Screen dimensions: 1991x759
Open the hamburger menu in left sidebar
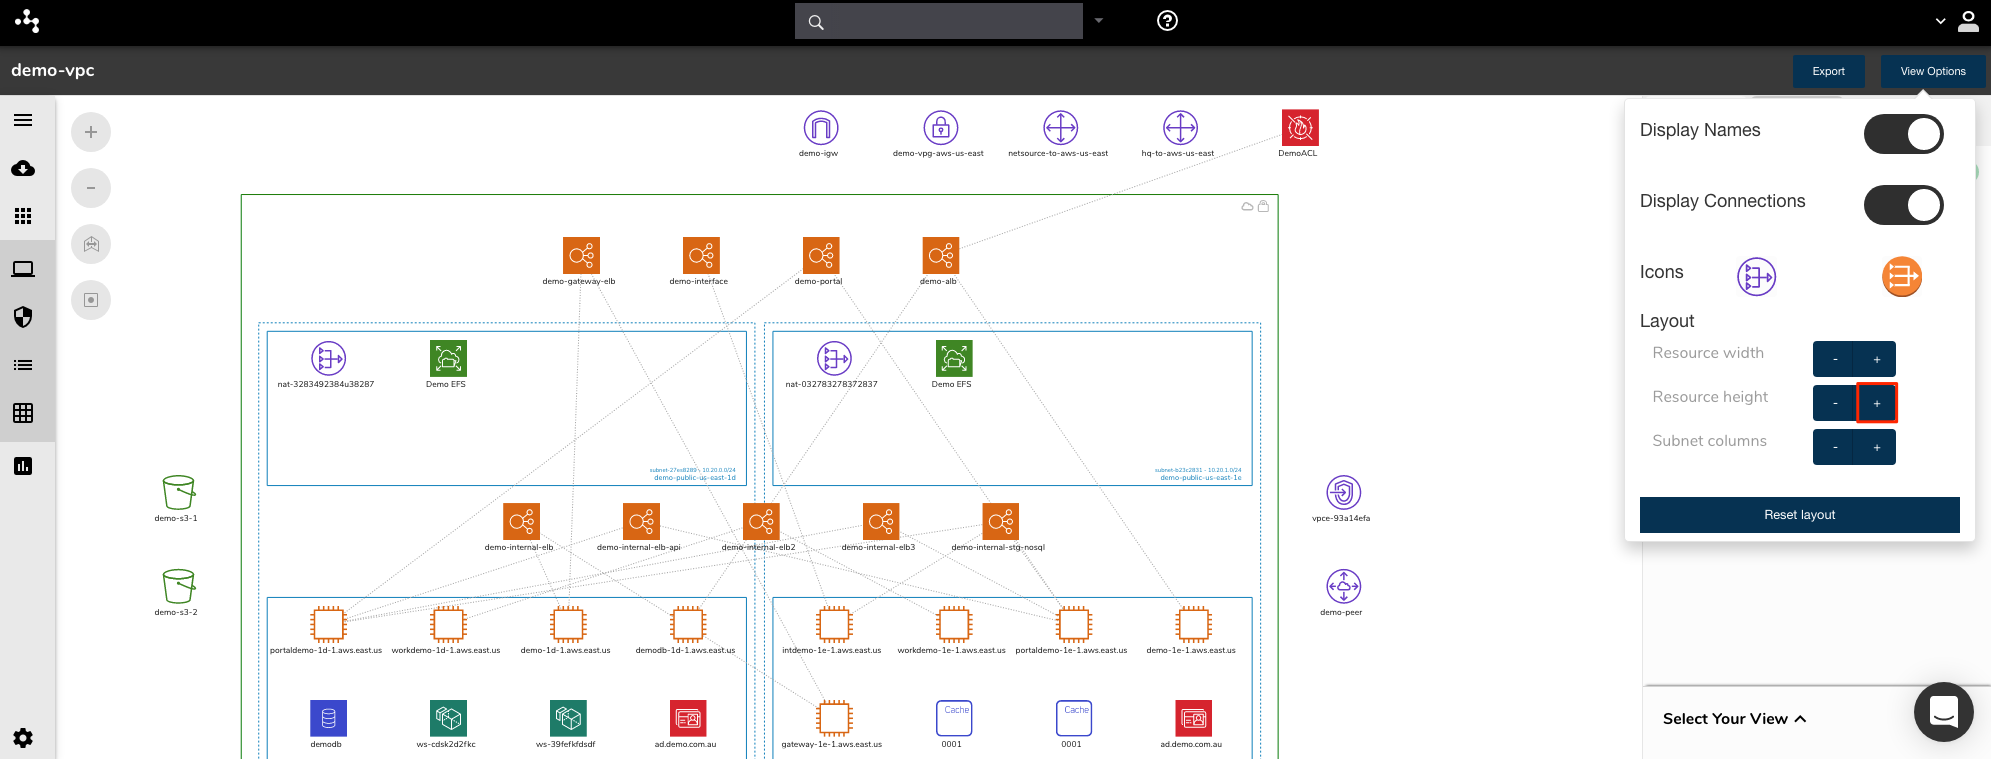point(23,120)
